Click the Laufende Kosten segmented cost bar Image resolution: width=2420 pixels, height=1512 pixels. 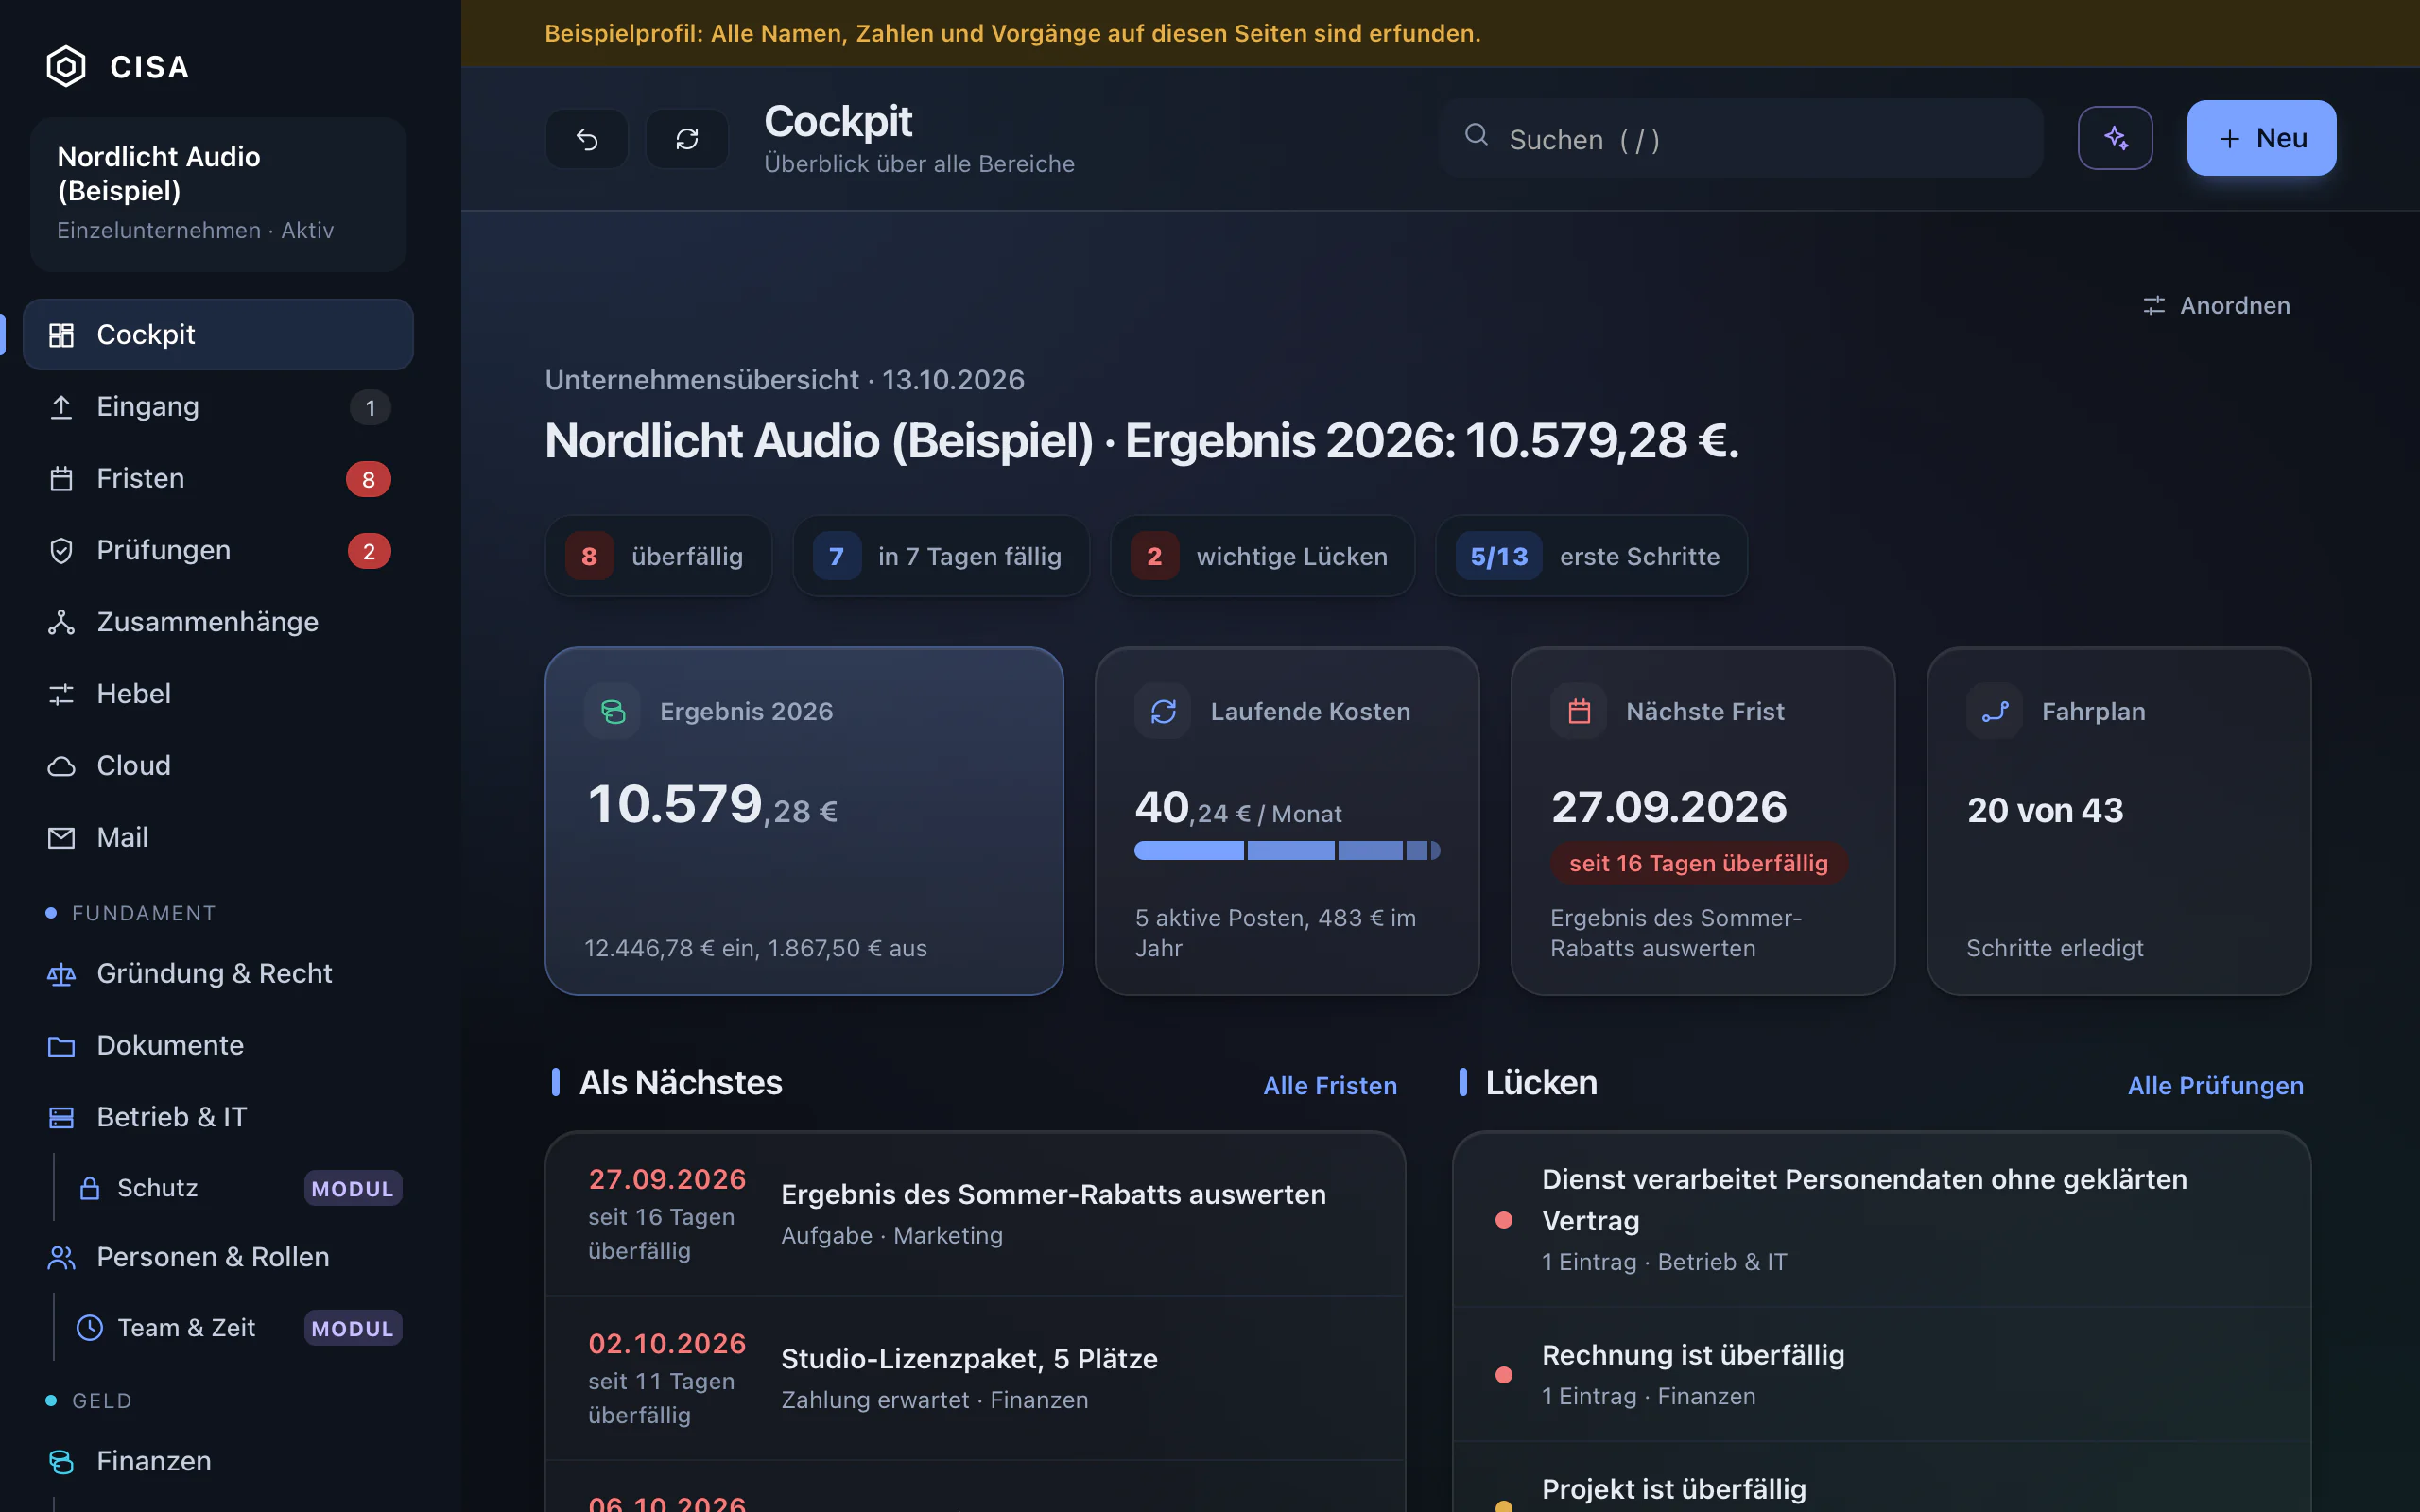click(1287, 851)
